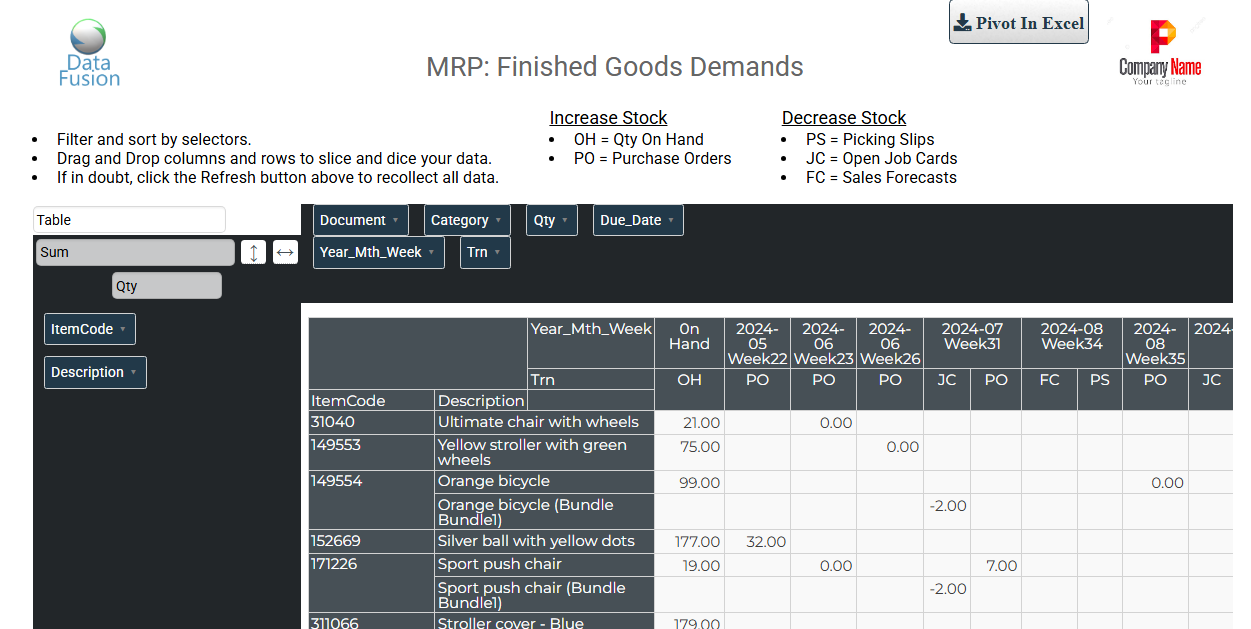Toggle column sort order horizontal arrow

(285, 252)
